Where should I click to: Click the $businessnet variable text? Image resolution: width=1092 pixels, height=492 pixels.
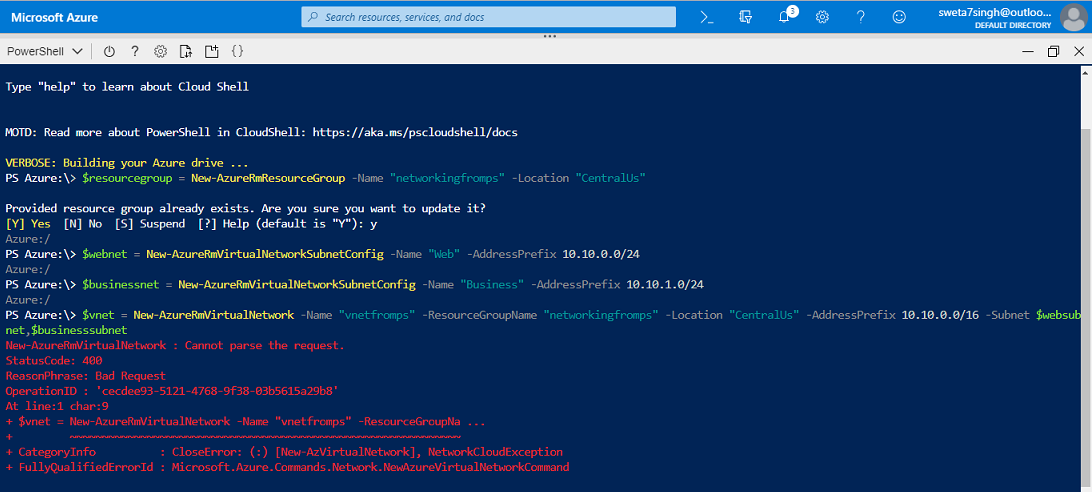(120, 284)
